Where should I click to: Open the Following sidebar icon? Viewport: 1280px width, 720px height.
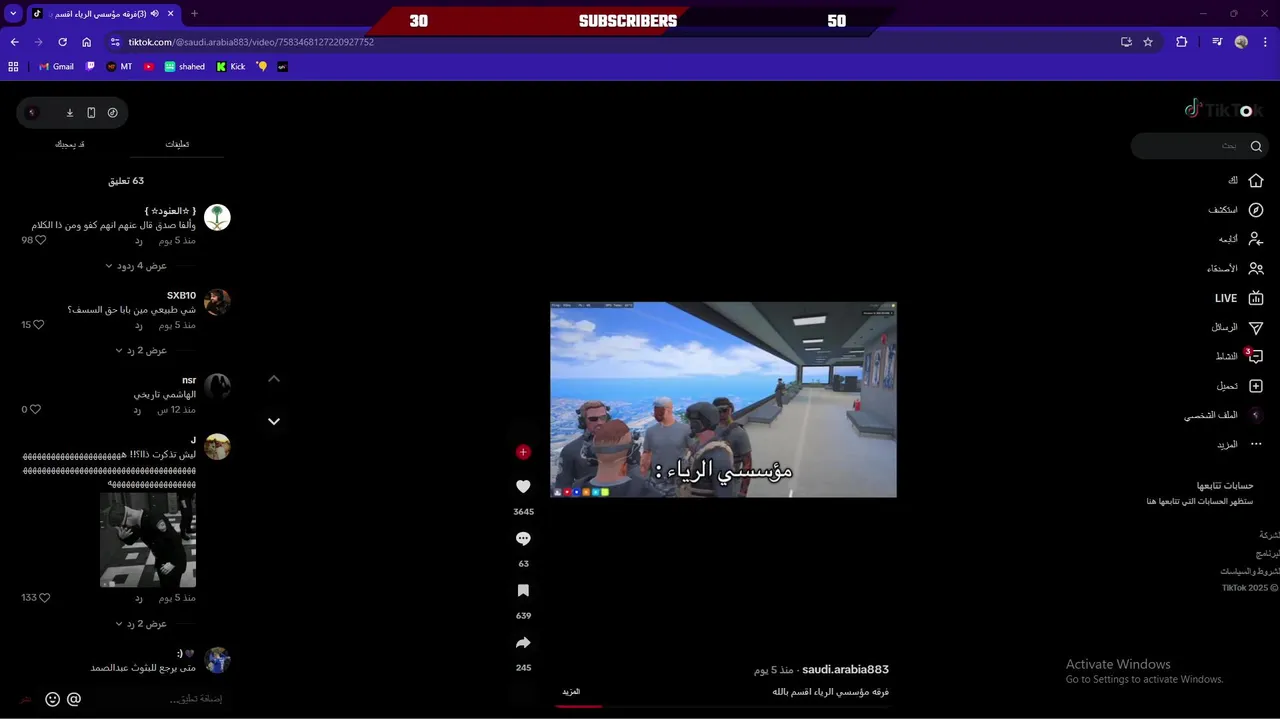point(1256,239)
